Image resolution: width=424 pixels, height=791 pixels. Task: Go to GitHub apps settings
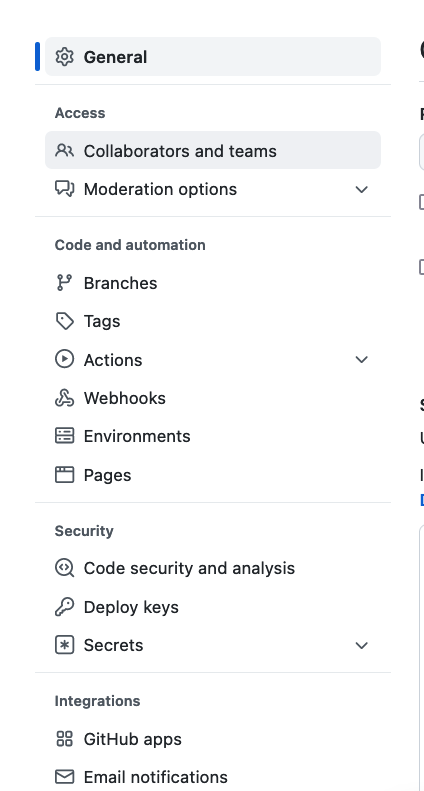[213, 739]
